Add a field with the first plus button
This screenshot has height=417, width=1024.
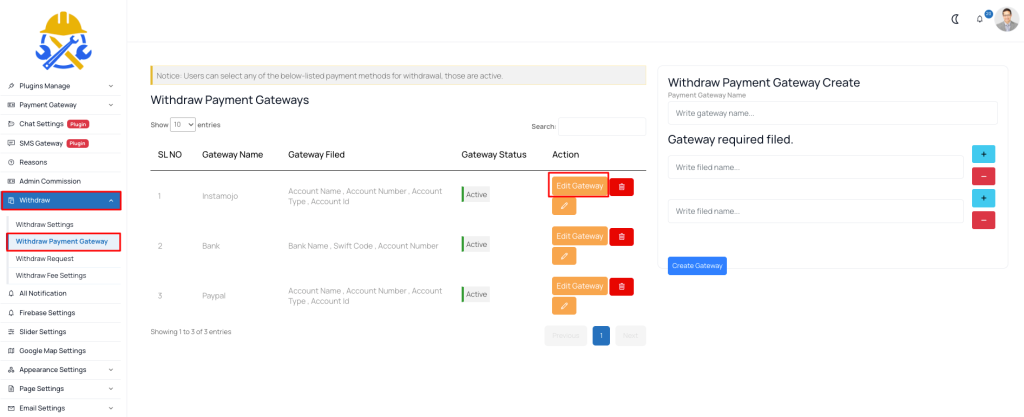[x=984, y=154]
